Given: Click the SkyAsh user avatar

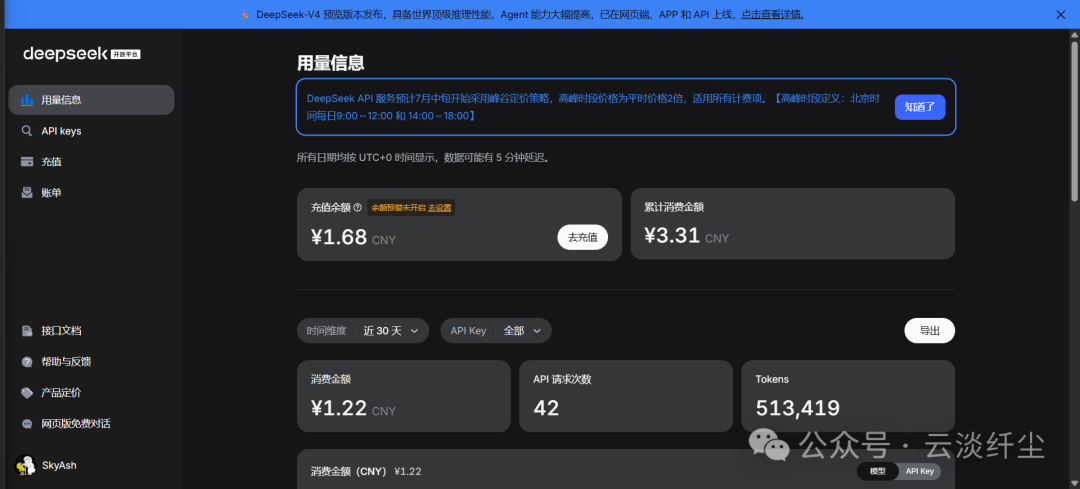Looking at the screenshot, I should [x=25, y=465].
